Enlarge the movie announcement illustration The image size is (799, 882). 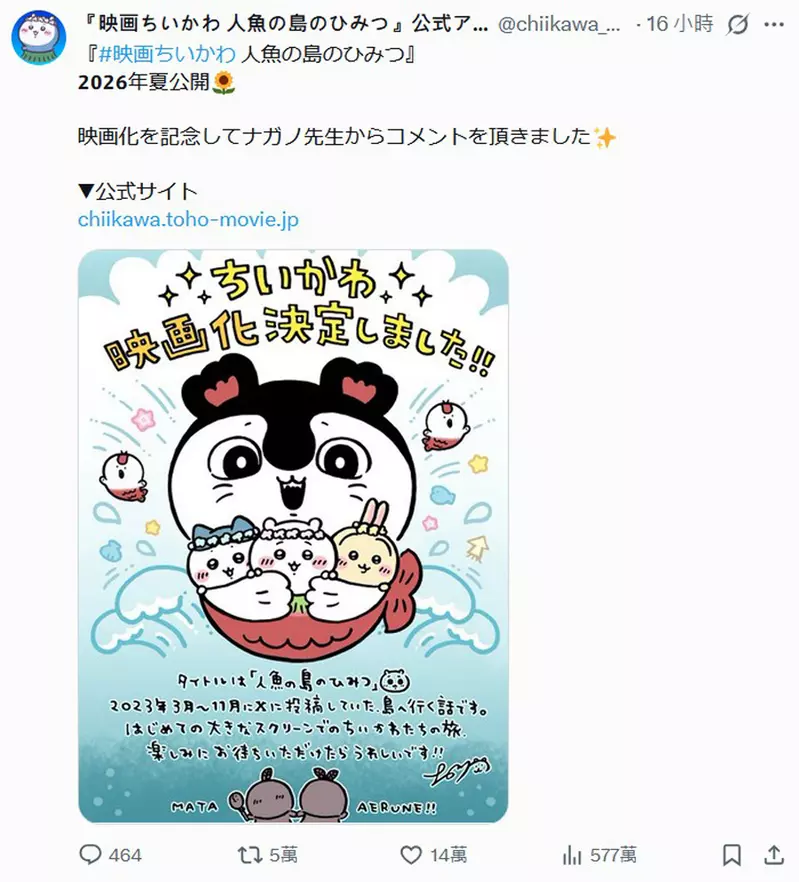coord(293,536)
